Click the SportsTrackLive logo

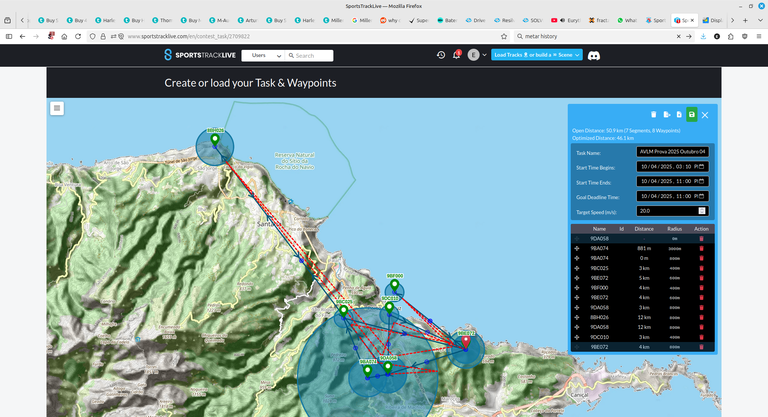[201, 55]
